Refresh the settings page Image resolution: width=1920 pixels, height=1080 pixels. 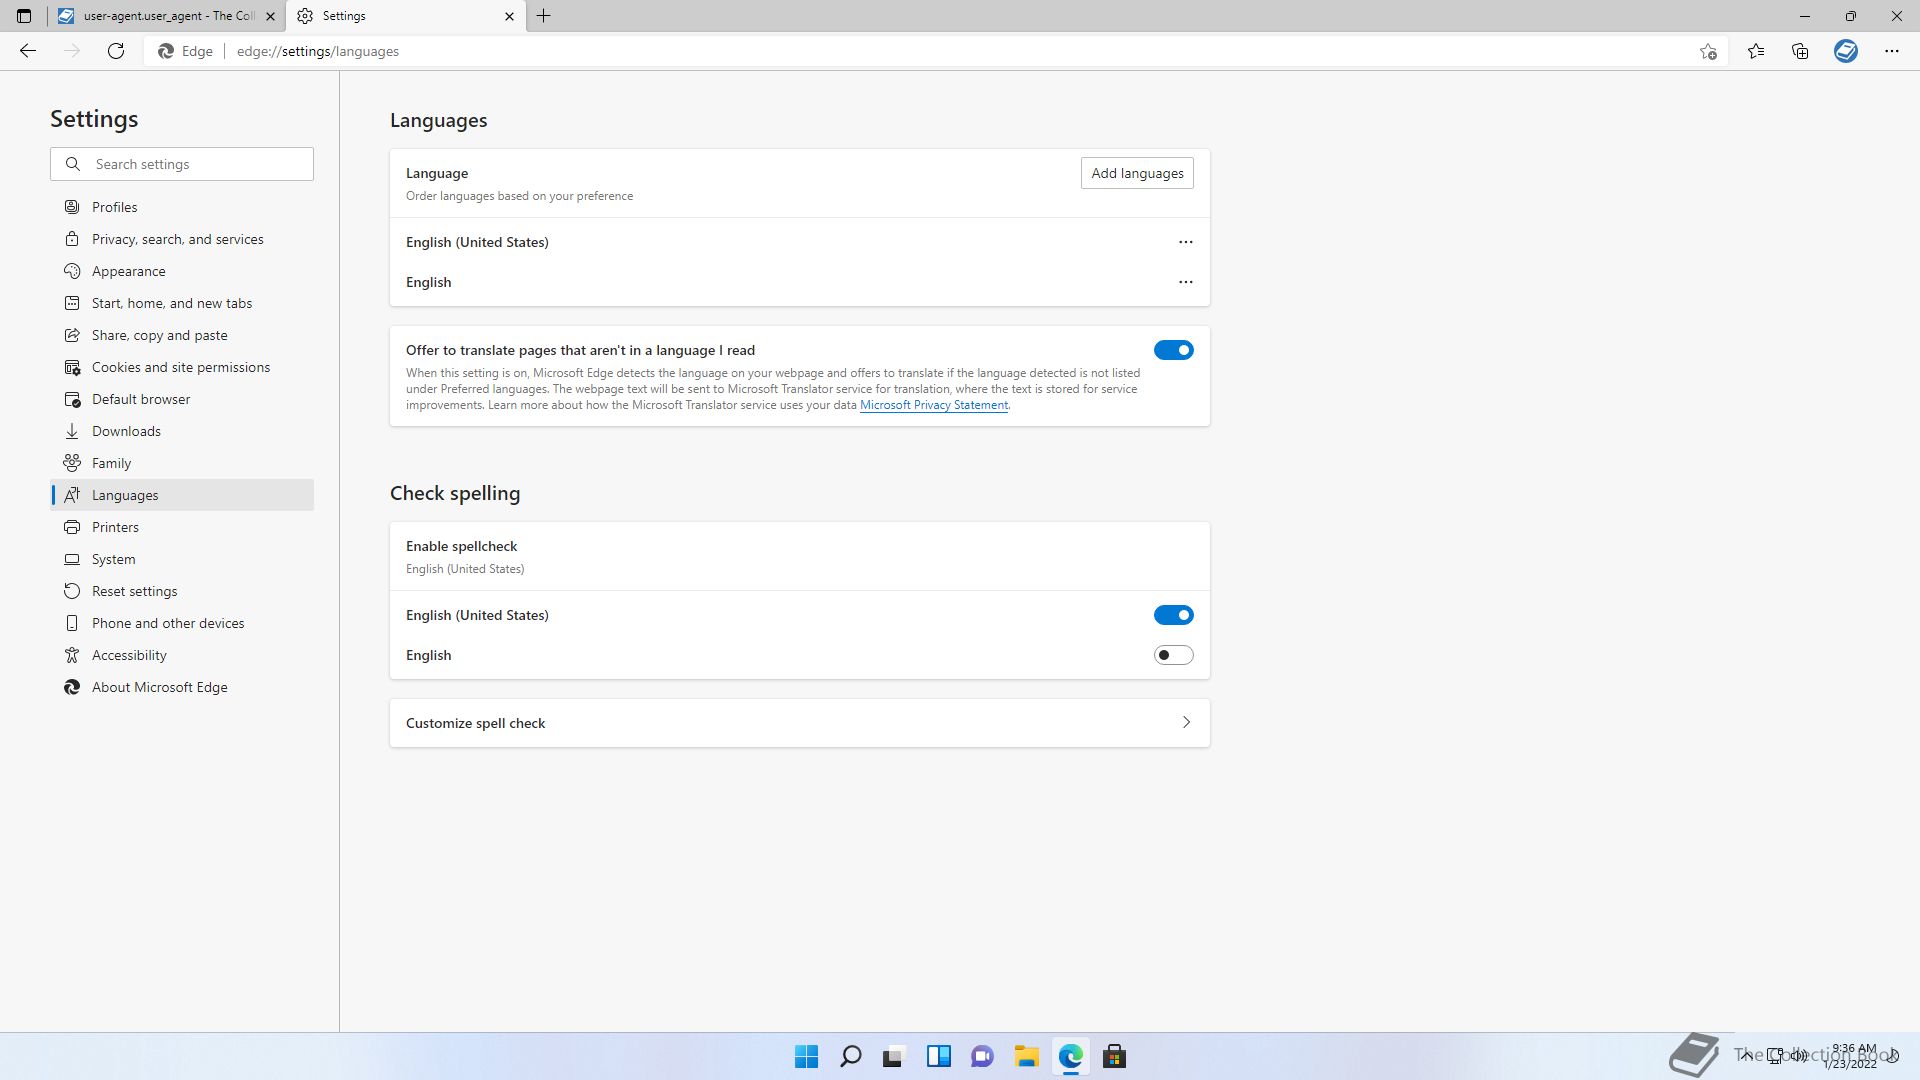pos(116,51)
